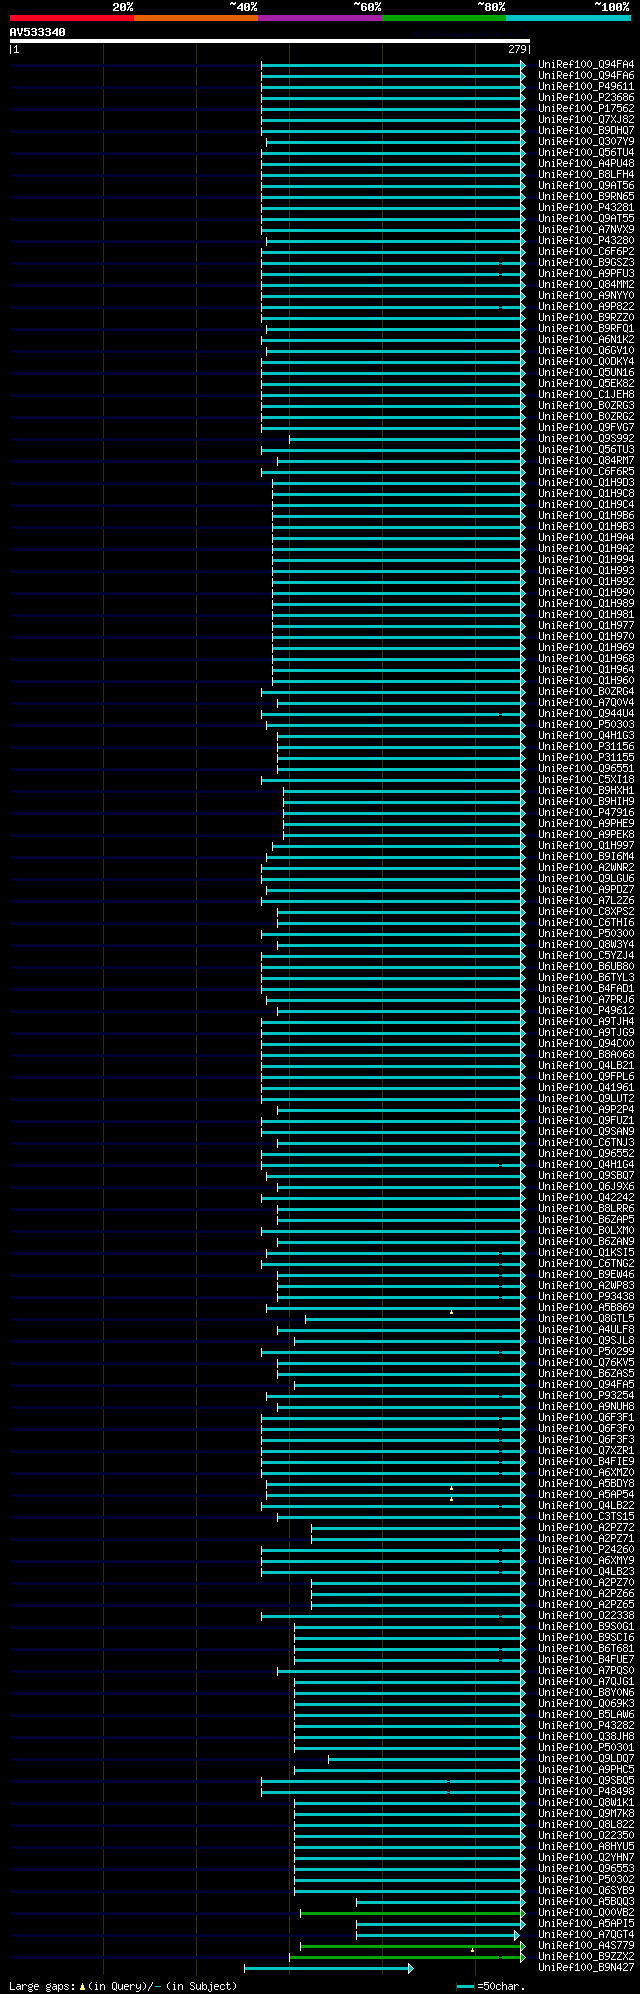Viewport: 640px width, 1994px height.
Task: Click the purple ~60% legend swatch
Action: pos(320,18)
